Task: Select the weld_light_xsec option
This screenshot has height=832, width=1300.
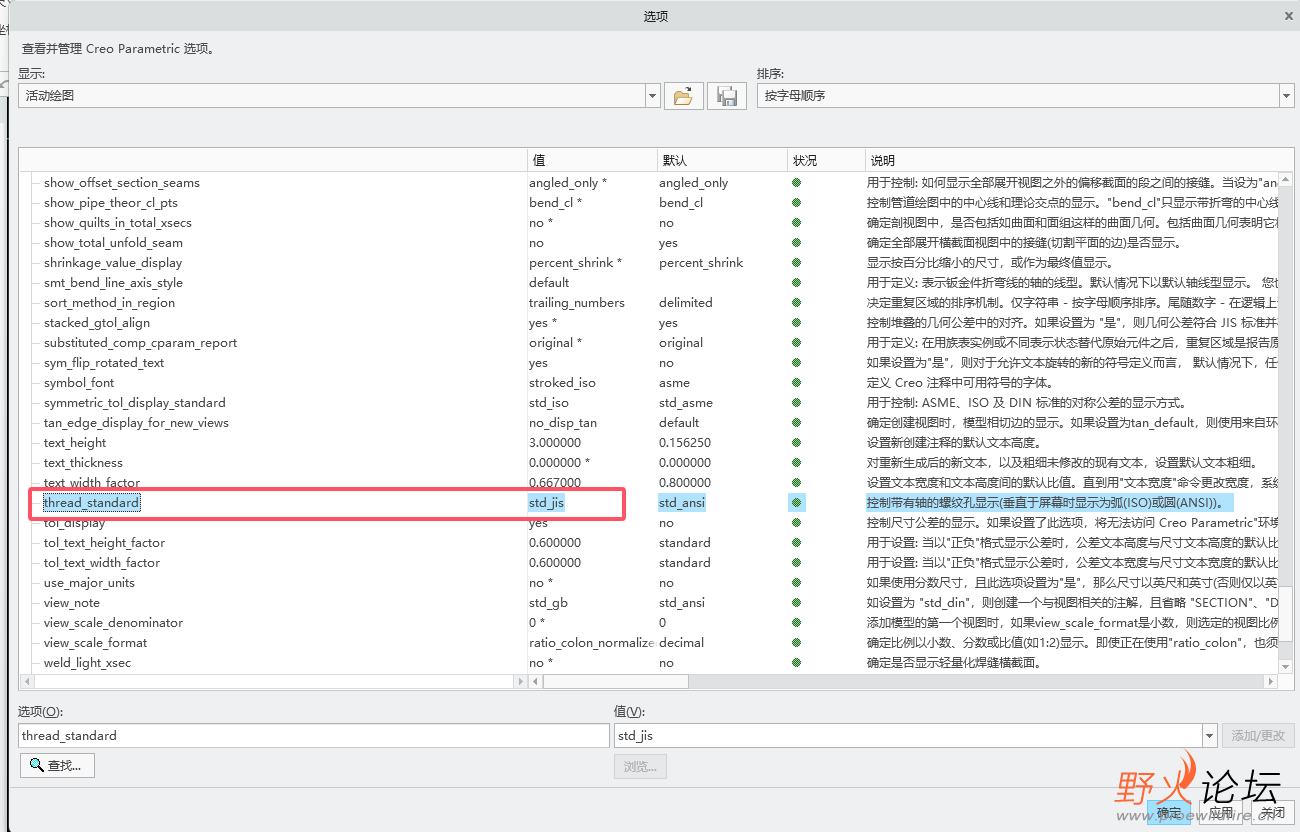Action: click(87, 663)
